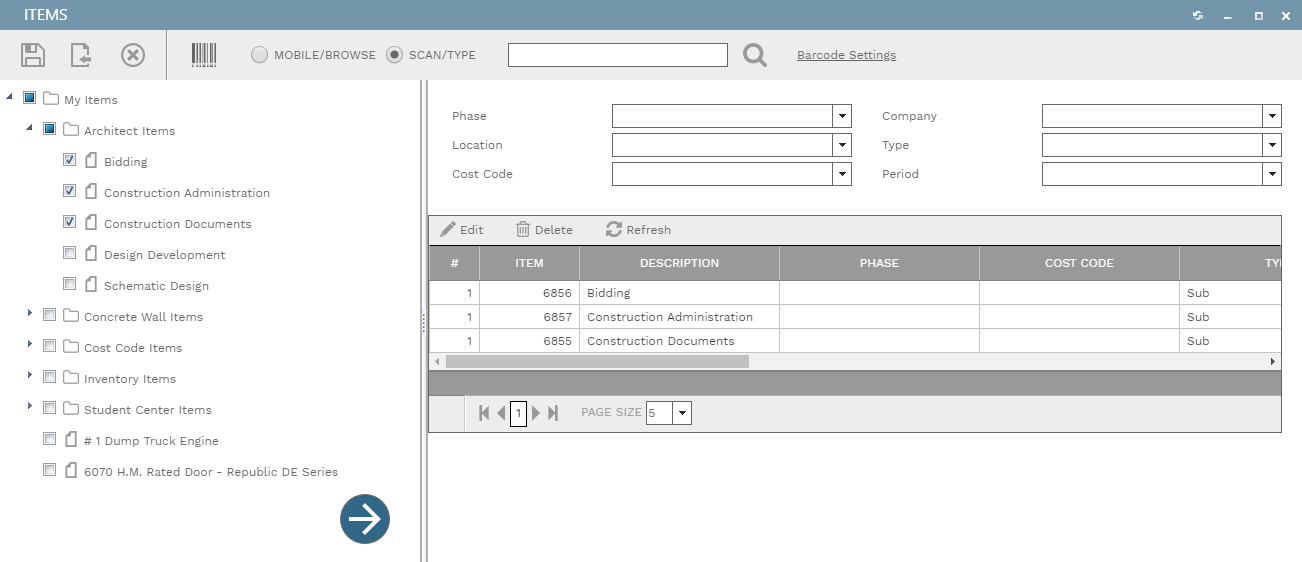This screenshot has height=562, width=1302.
Task: Click the Refresh grid button
Action: pos(638,230)
